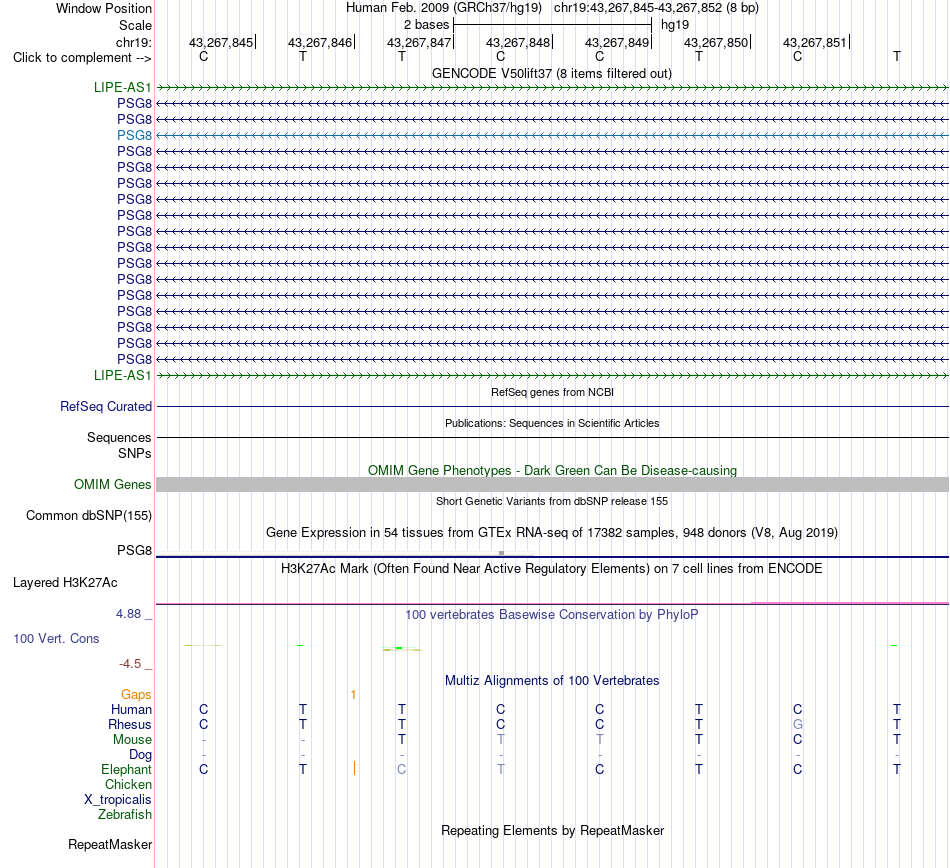Click the Zebrafish alignment row label

[125, 815]
